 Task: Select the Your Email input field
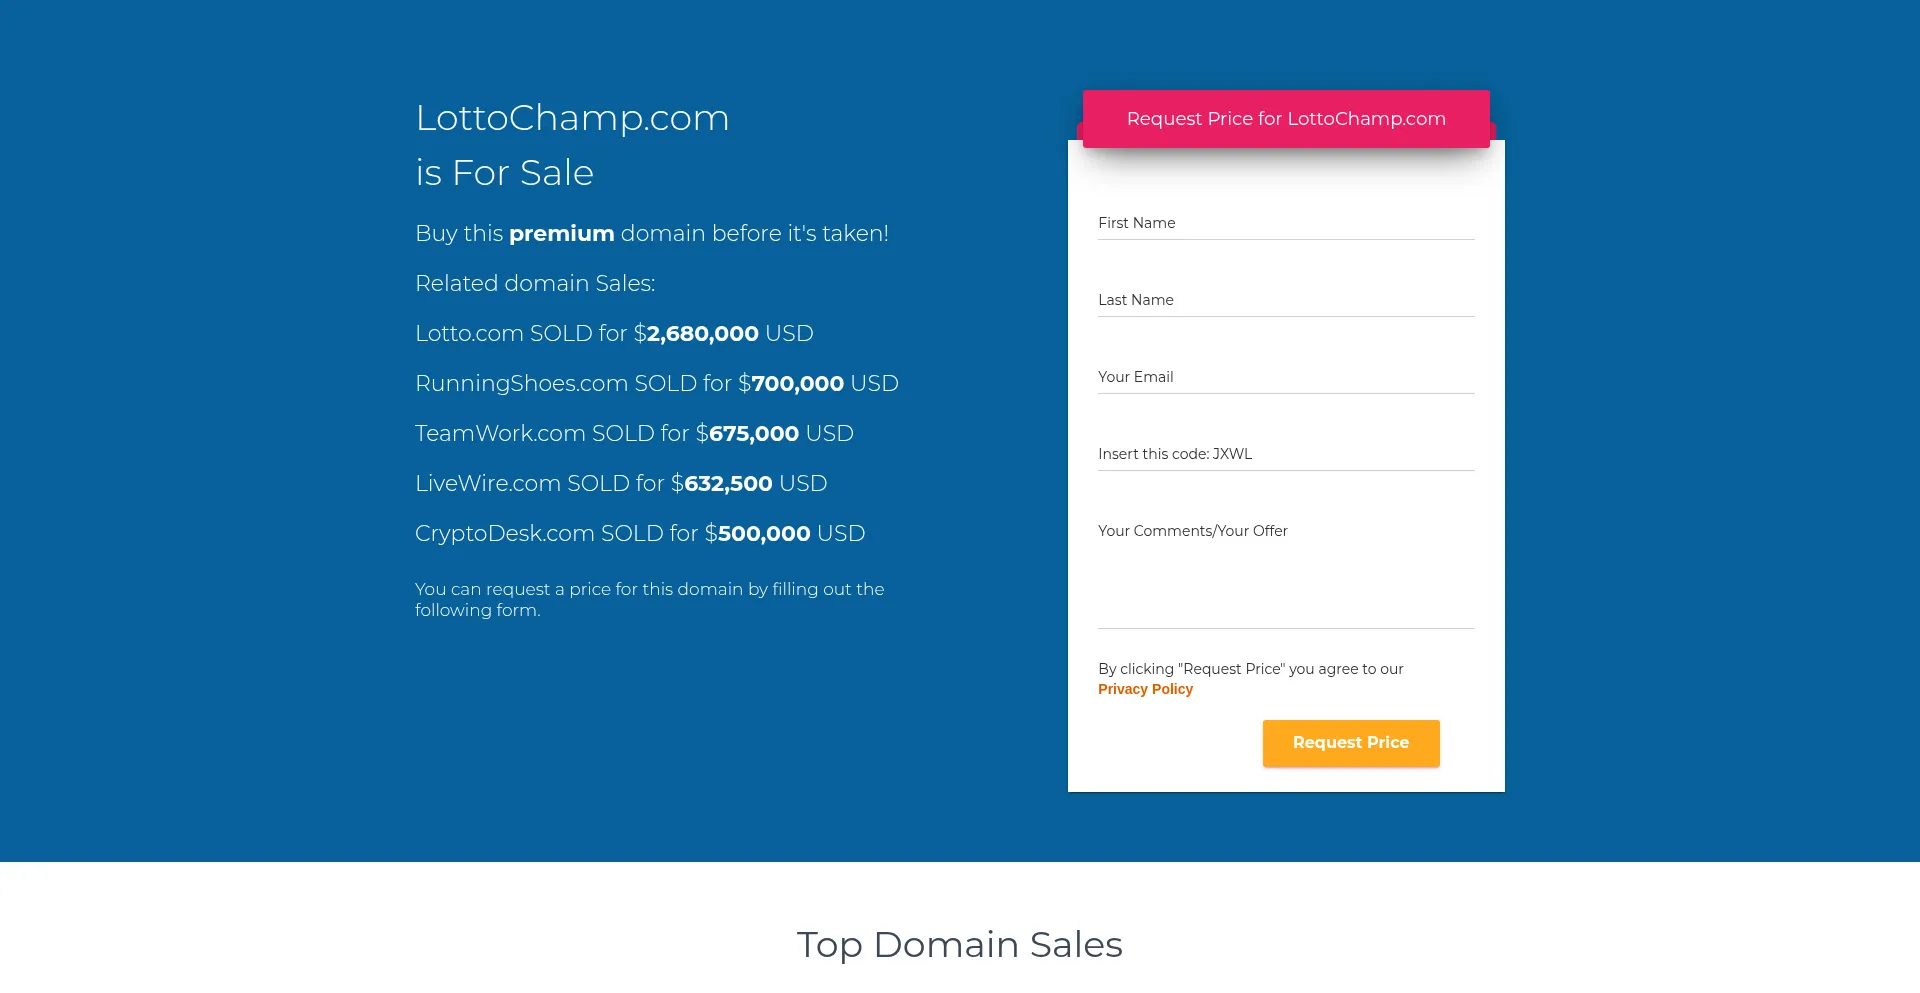pyautogui.click(x=1286, y=377)
